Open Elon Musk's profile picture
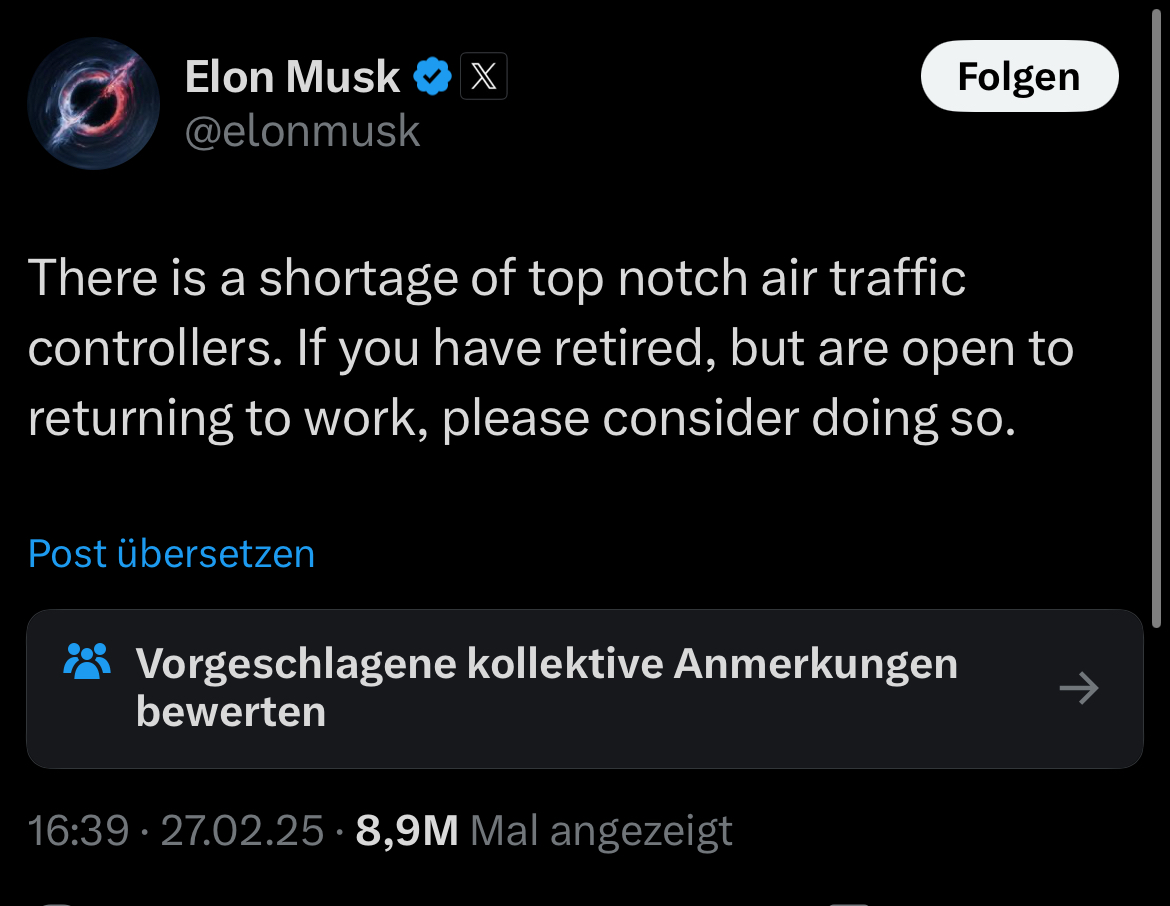The image size is (1170, 906). [93, 103]
